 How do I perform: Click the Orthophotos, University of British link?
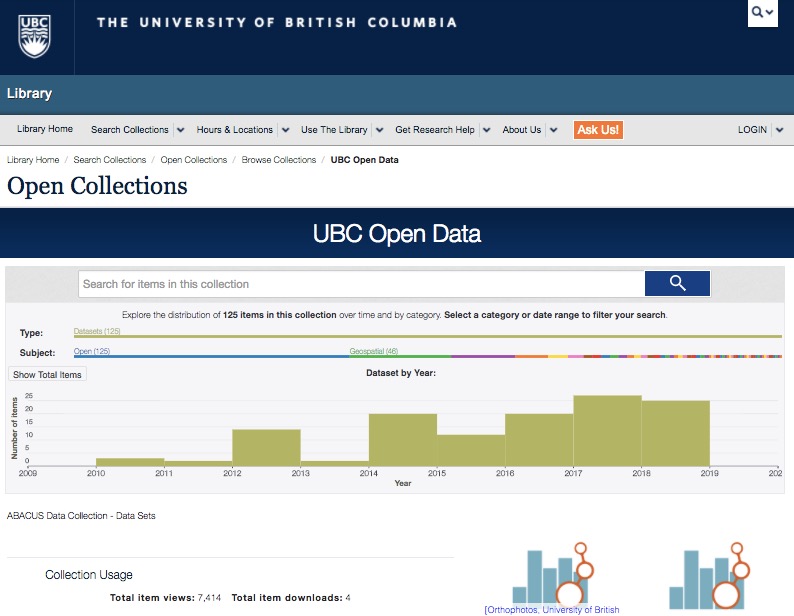(x=551, y=610)
